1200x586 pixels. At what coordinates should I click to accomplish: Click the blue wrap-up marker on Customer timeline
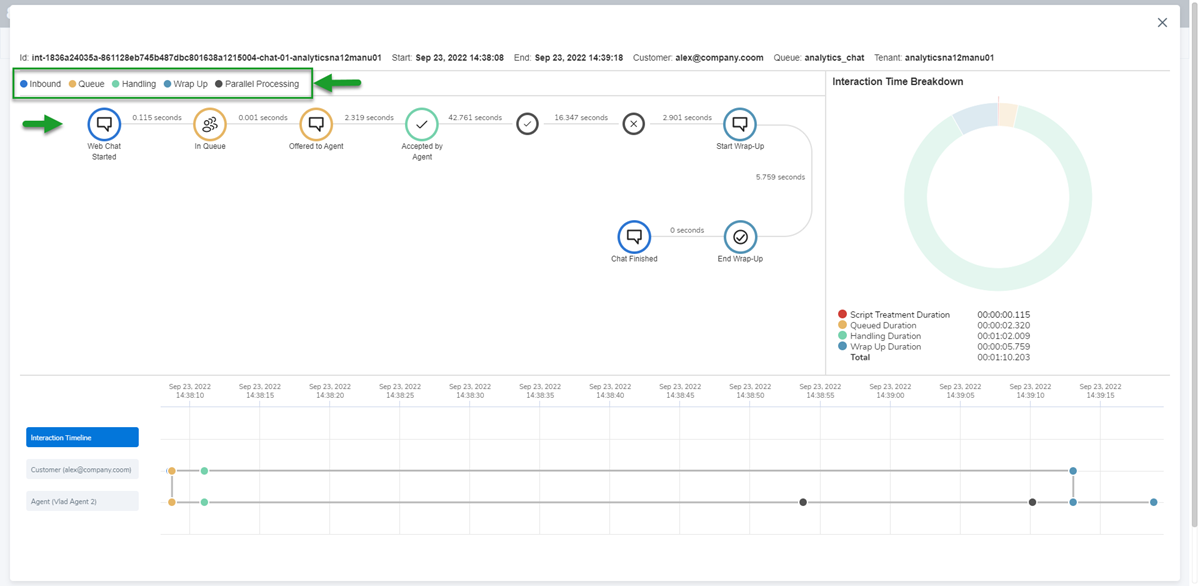click(1073, 470)
